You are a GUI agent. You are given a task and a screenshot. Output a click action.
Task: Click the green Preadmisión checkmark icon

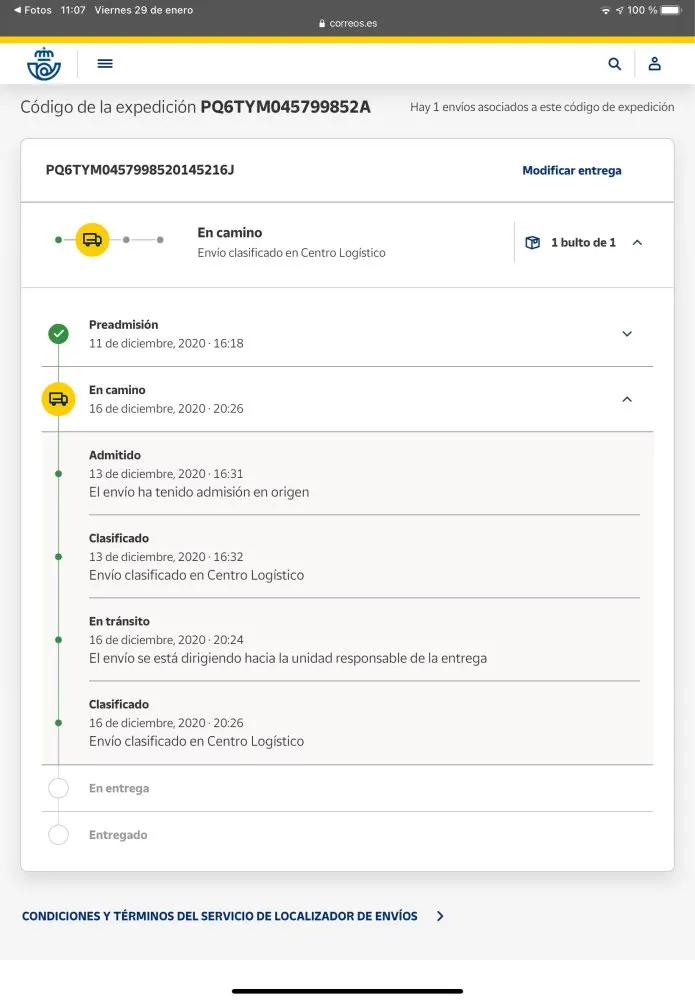tap(59, 334)
